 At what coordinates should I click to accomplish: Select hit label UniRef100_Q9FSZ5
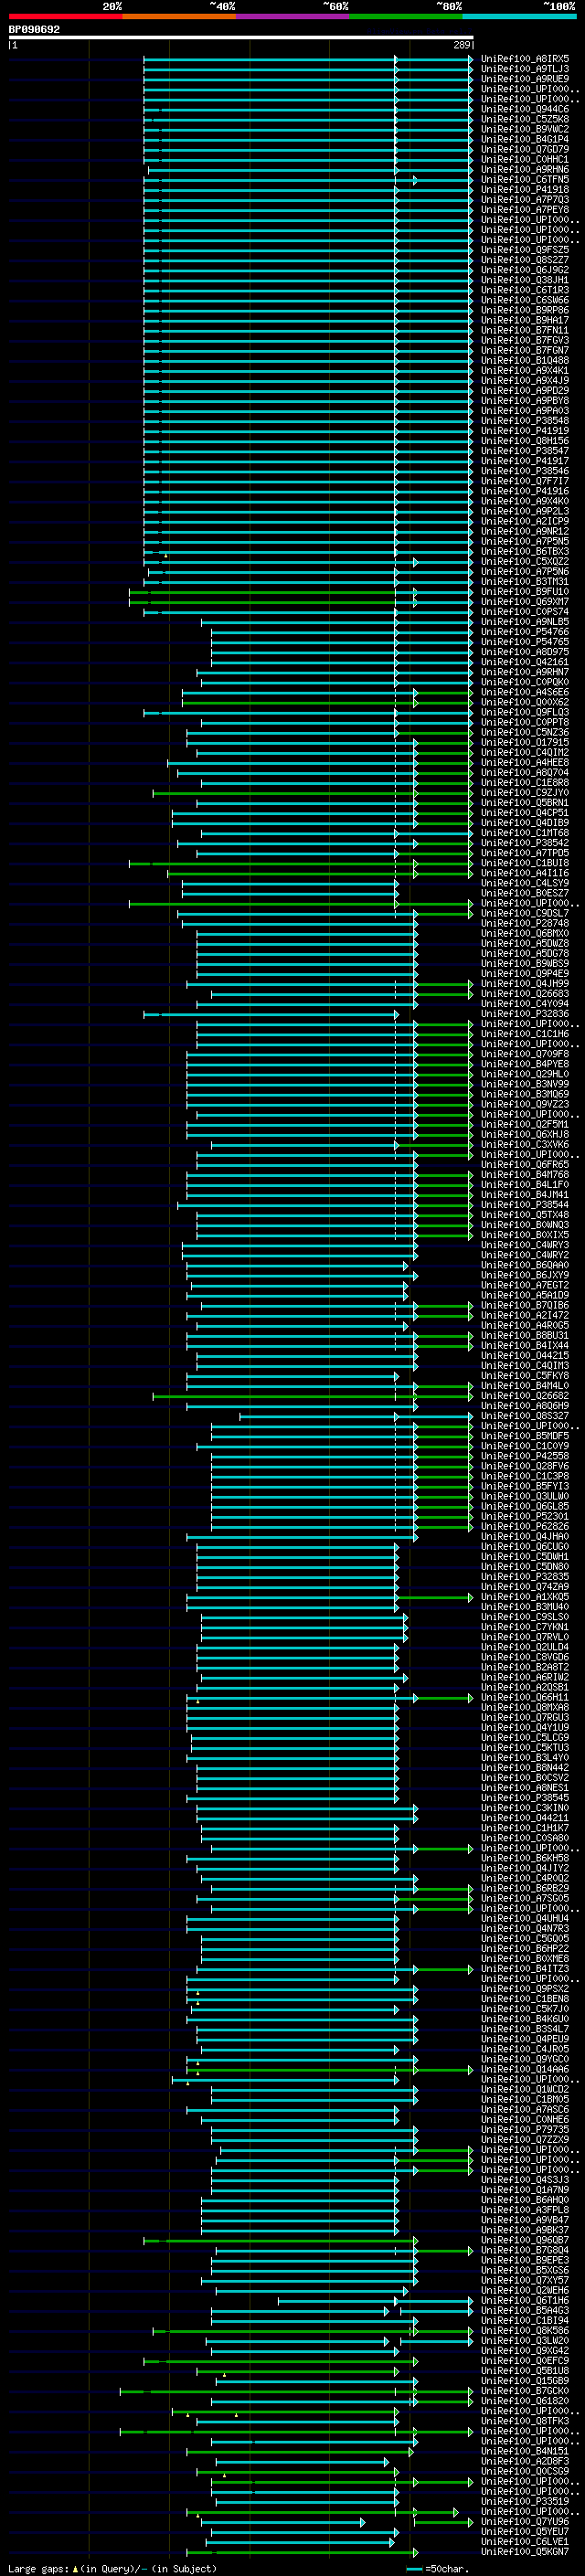525,250
